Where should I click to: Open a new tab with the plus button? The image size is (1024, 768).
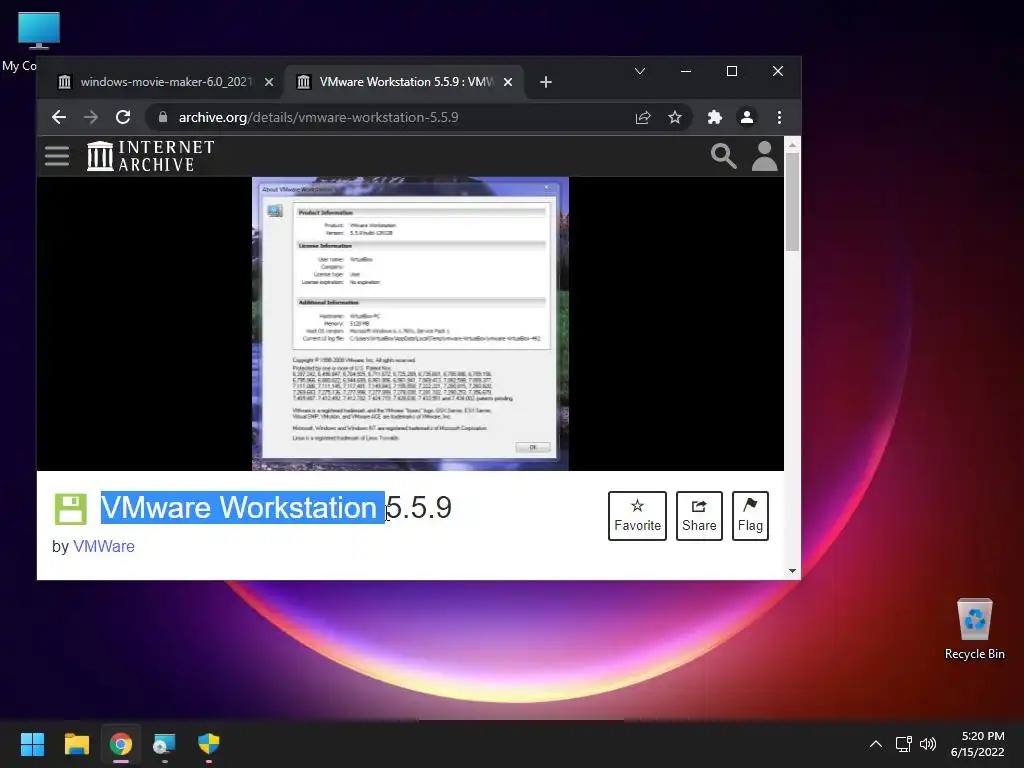tap(546, 82)
